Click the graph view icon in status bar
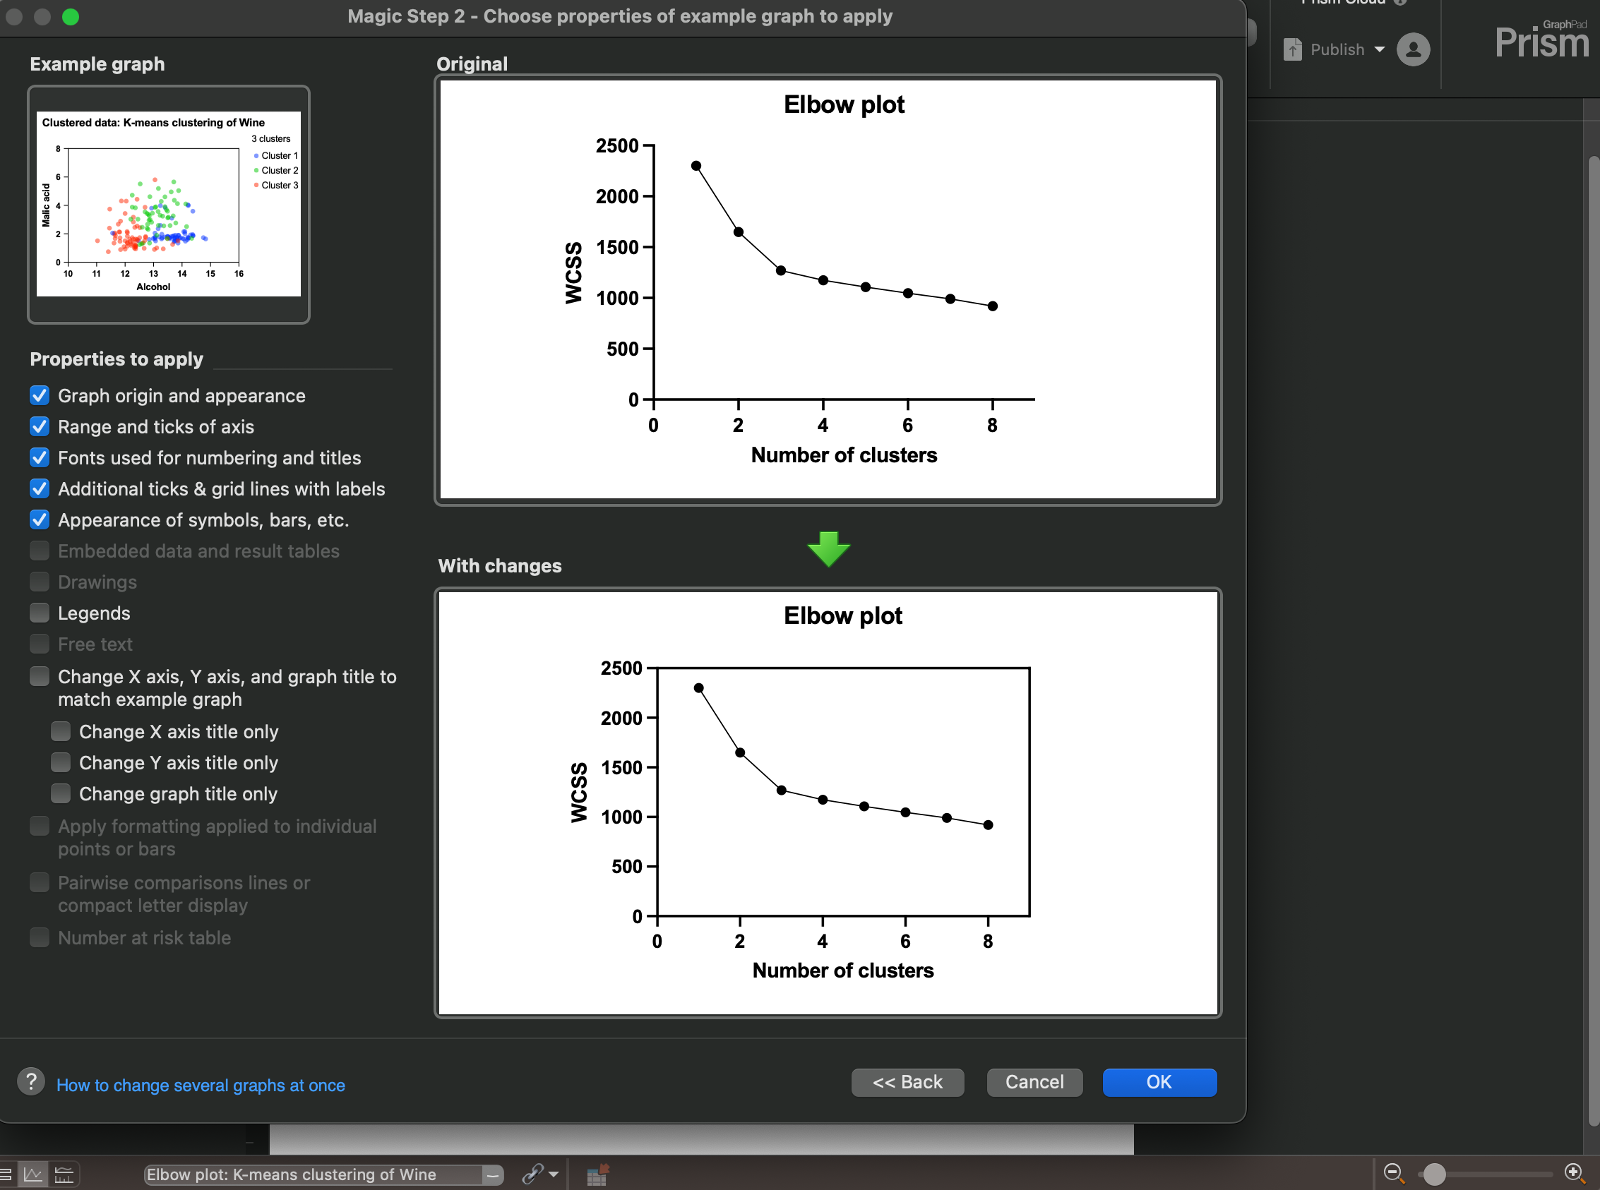The image size is (1600, 1190). tap(33, 1175)
